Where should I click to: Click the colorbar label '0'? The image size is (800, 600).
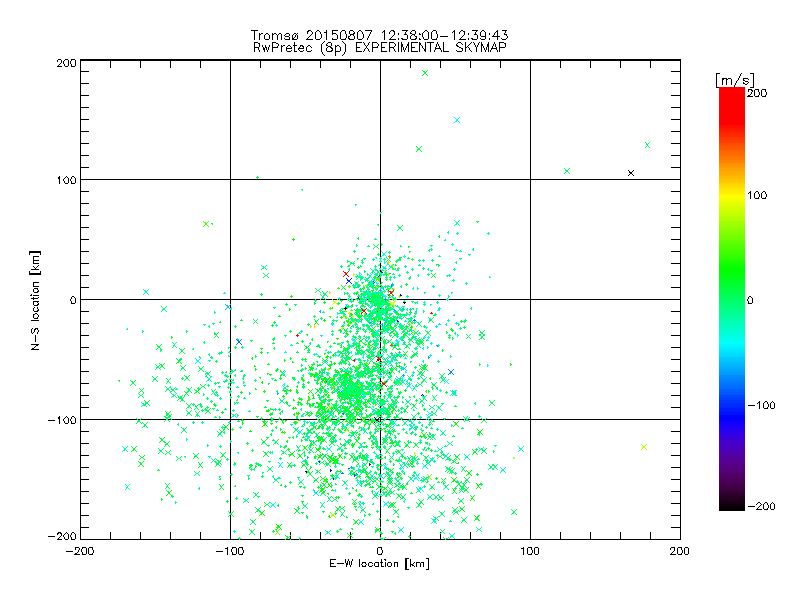pyautogui.click(x=750, y=300)
